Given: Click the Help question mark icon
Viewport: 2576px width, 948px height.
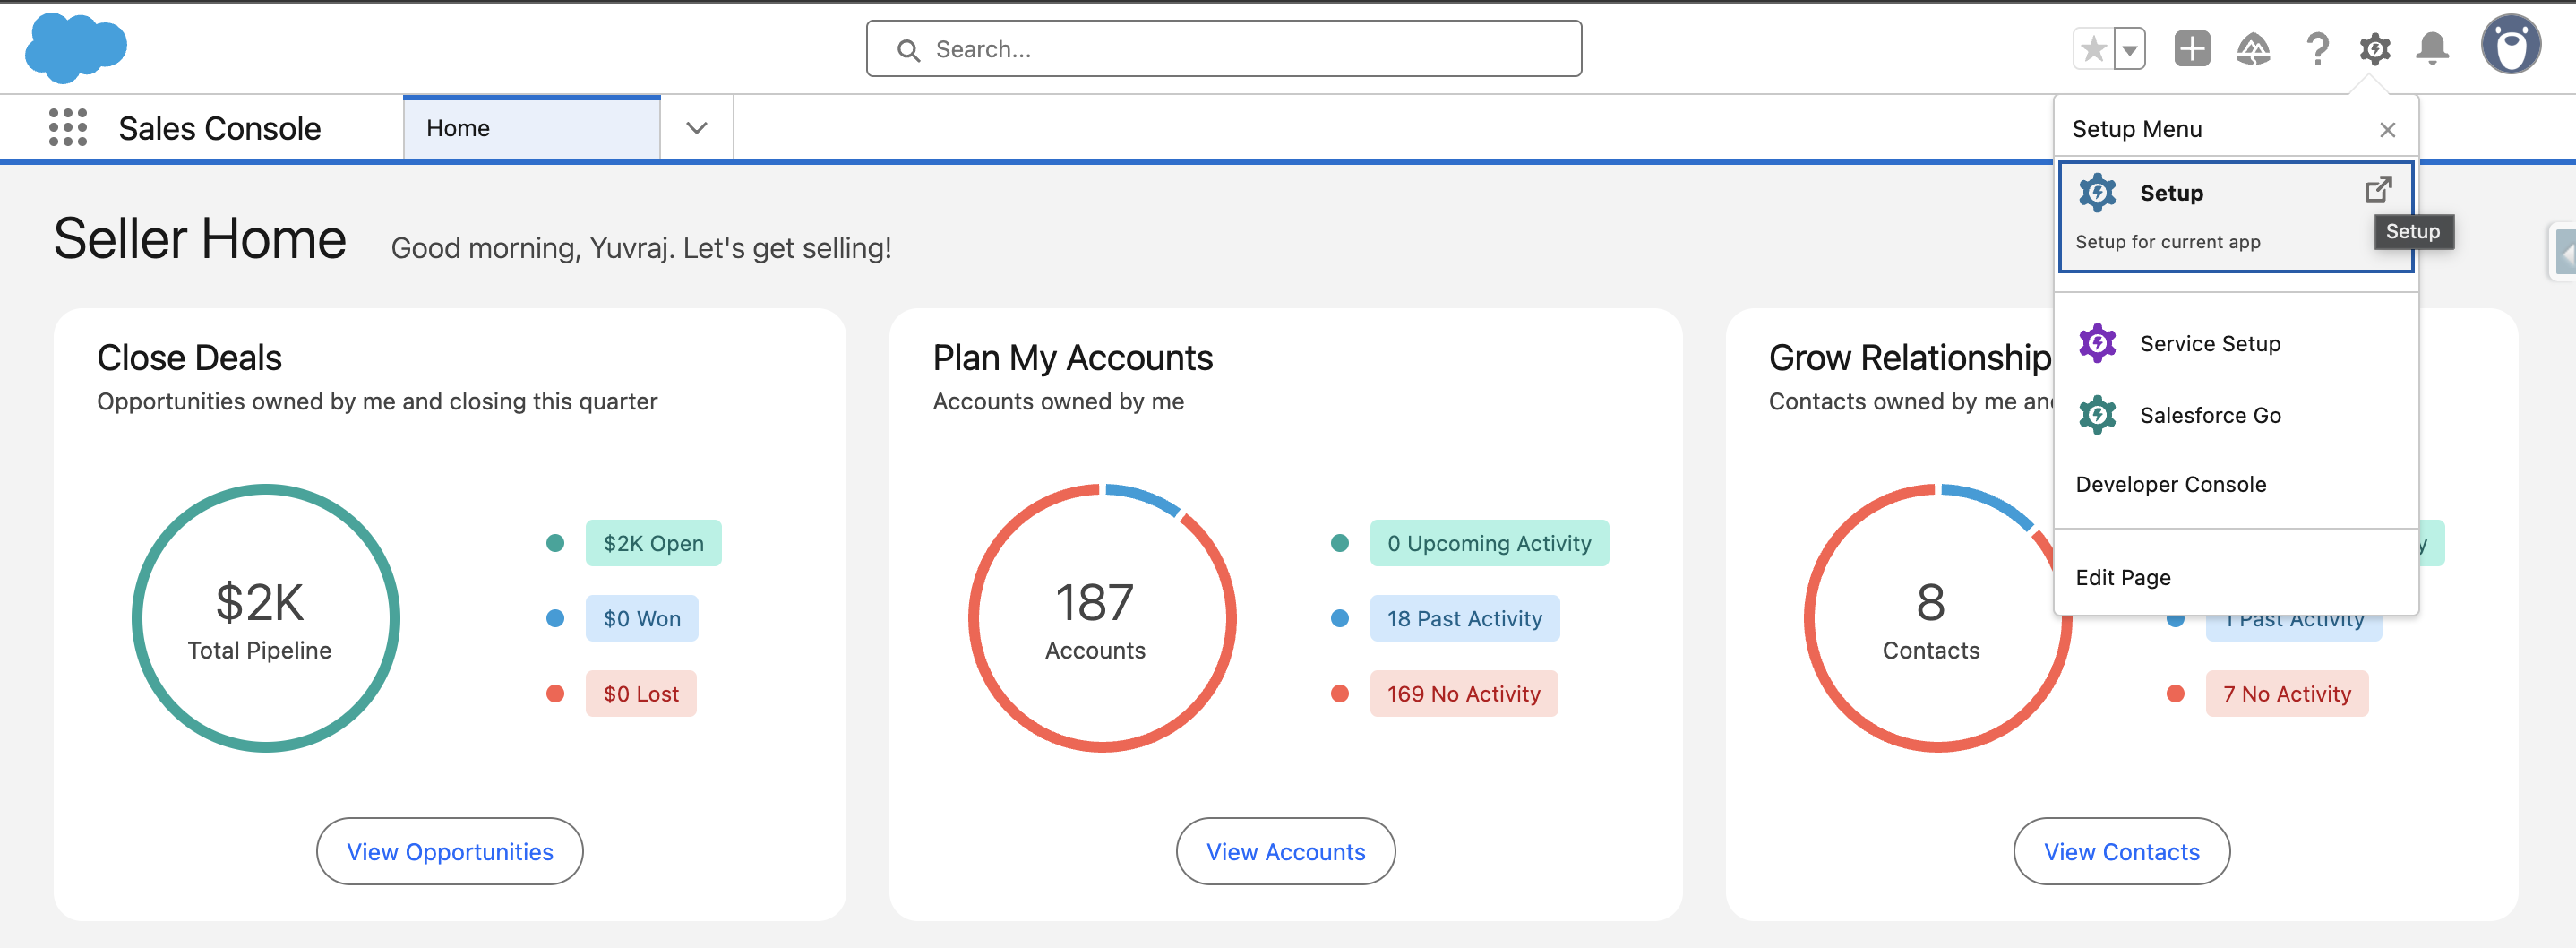Looking at the screenshot, I should click(2316, 48).
